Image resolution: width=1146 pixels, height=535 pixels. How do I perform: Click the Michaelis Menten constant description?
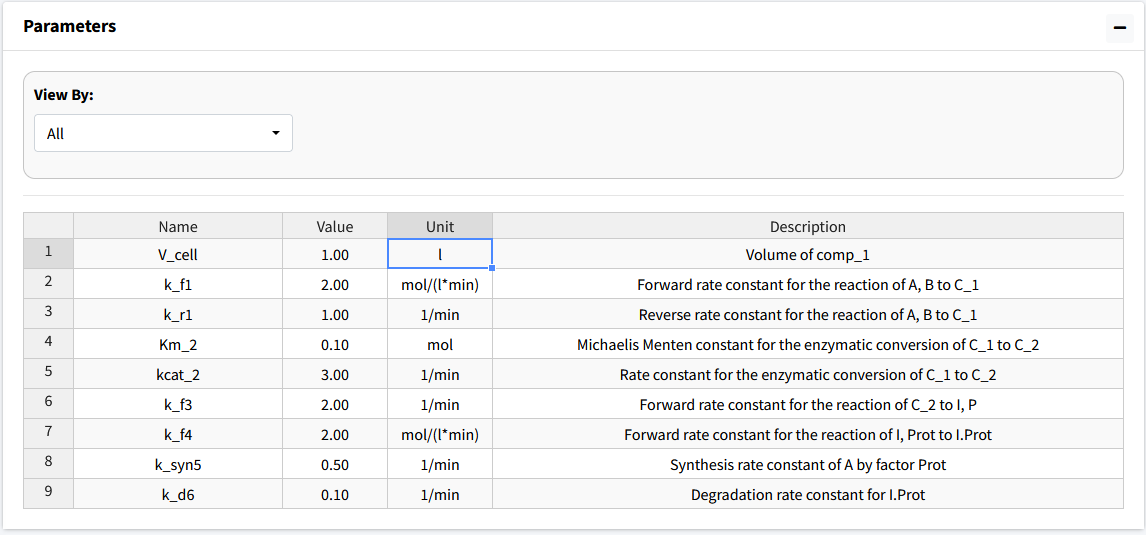pos(808,344)
